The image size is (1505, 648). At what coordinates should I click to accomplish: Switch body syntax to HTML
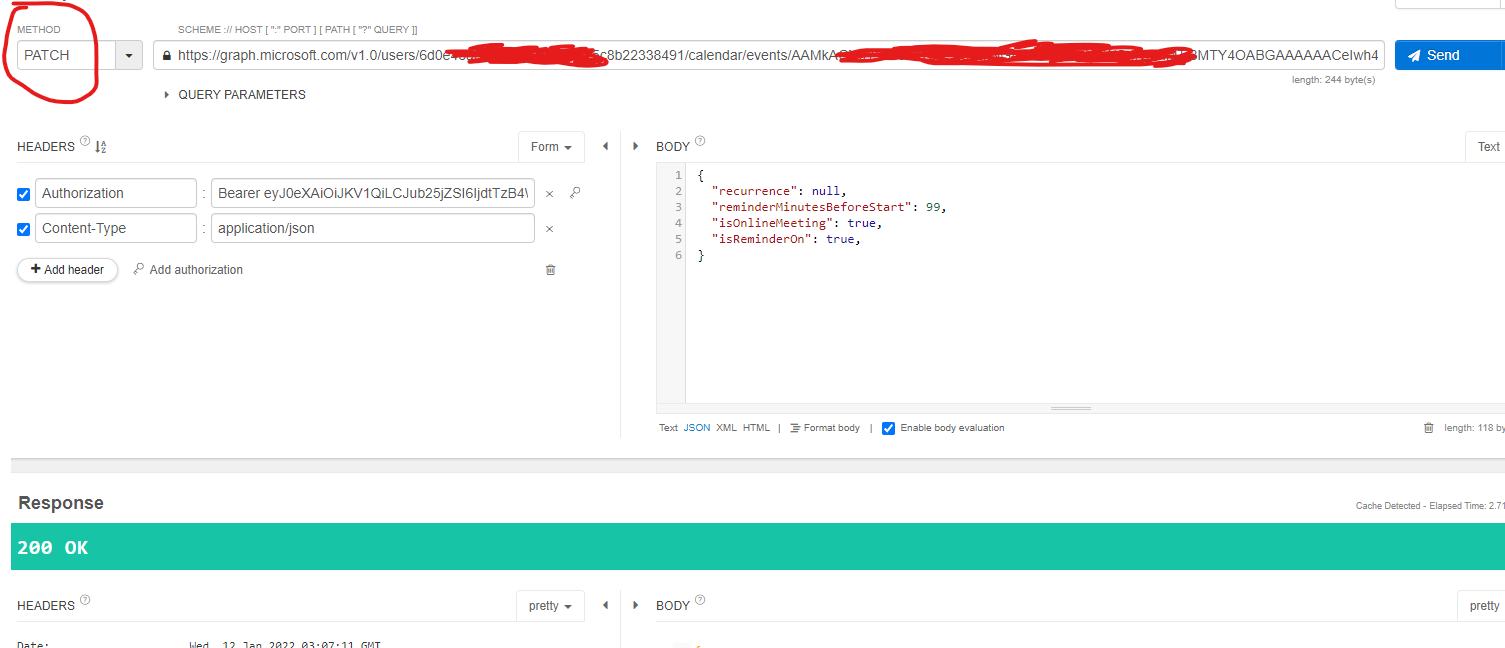(756, 428)
